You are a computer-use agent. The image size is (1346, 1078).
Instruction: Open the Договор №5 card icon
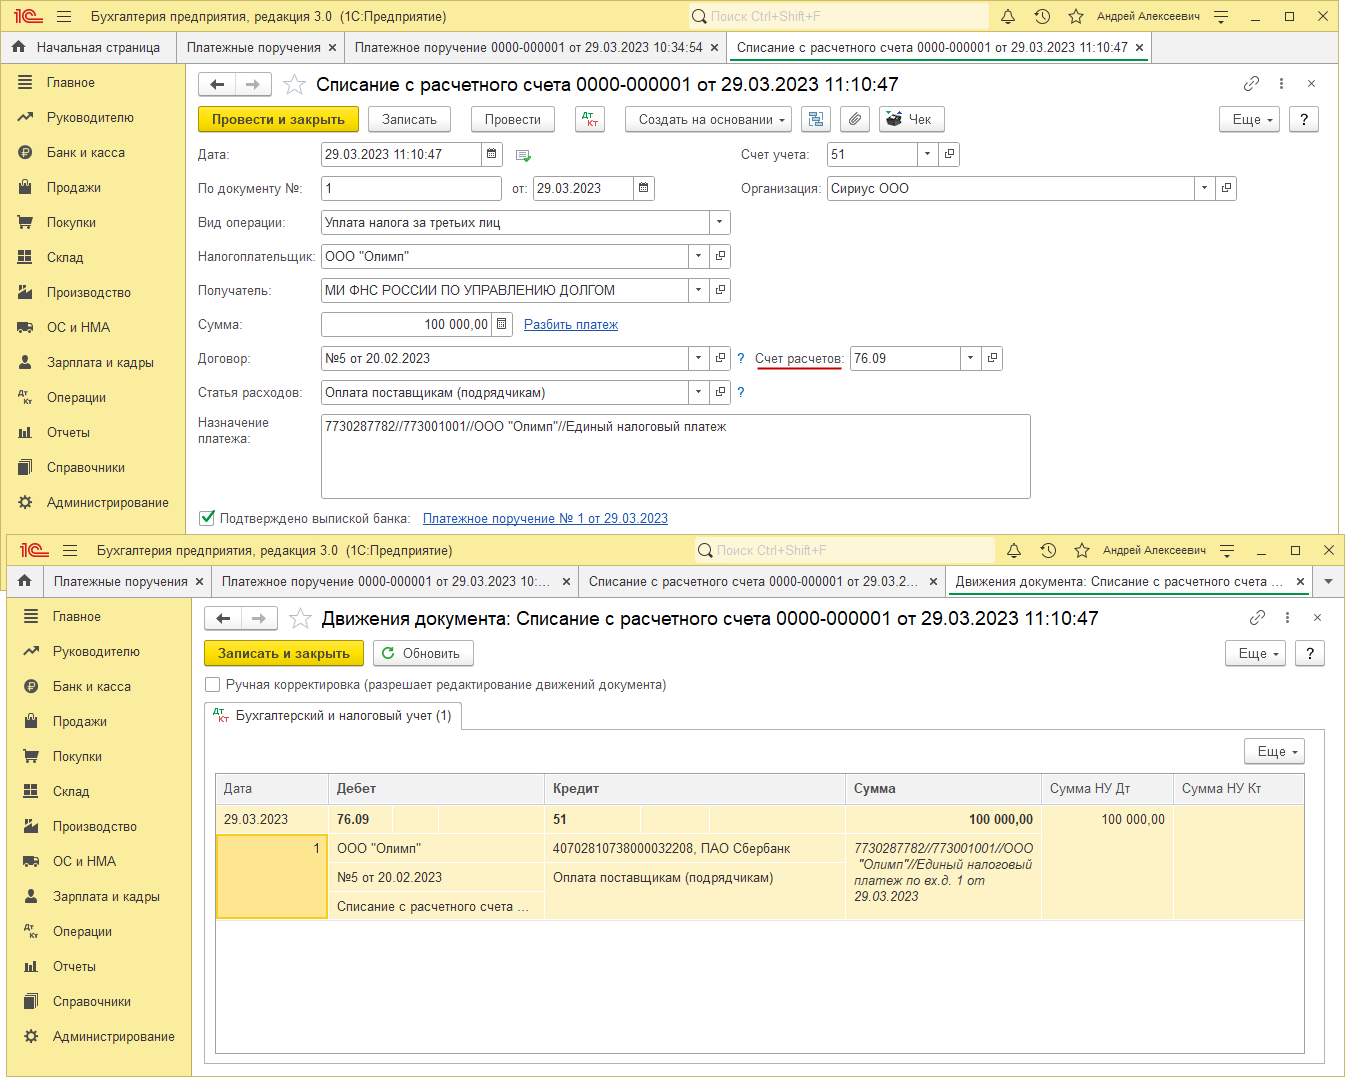click(x=720, y=358)
